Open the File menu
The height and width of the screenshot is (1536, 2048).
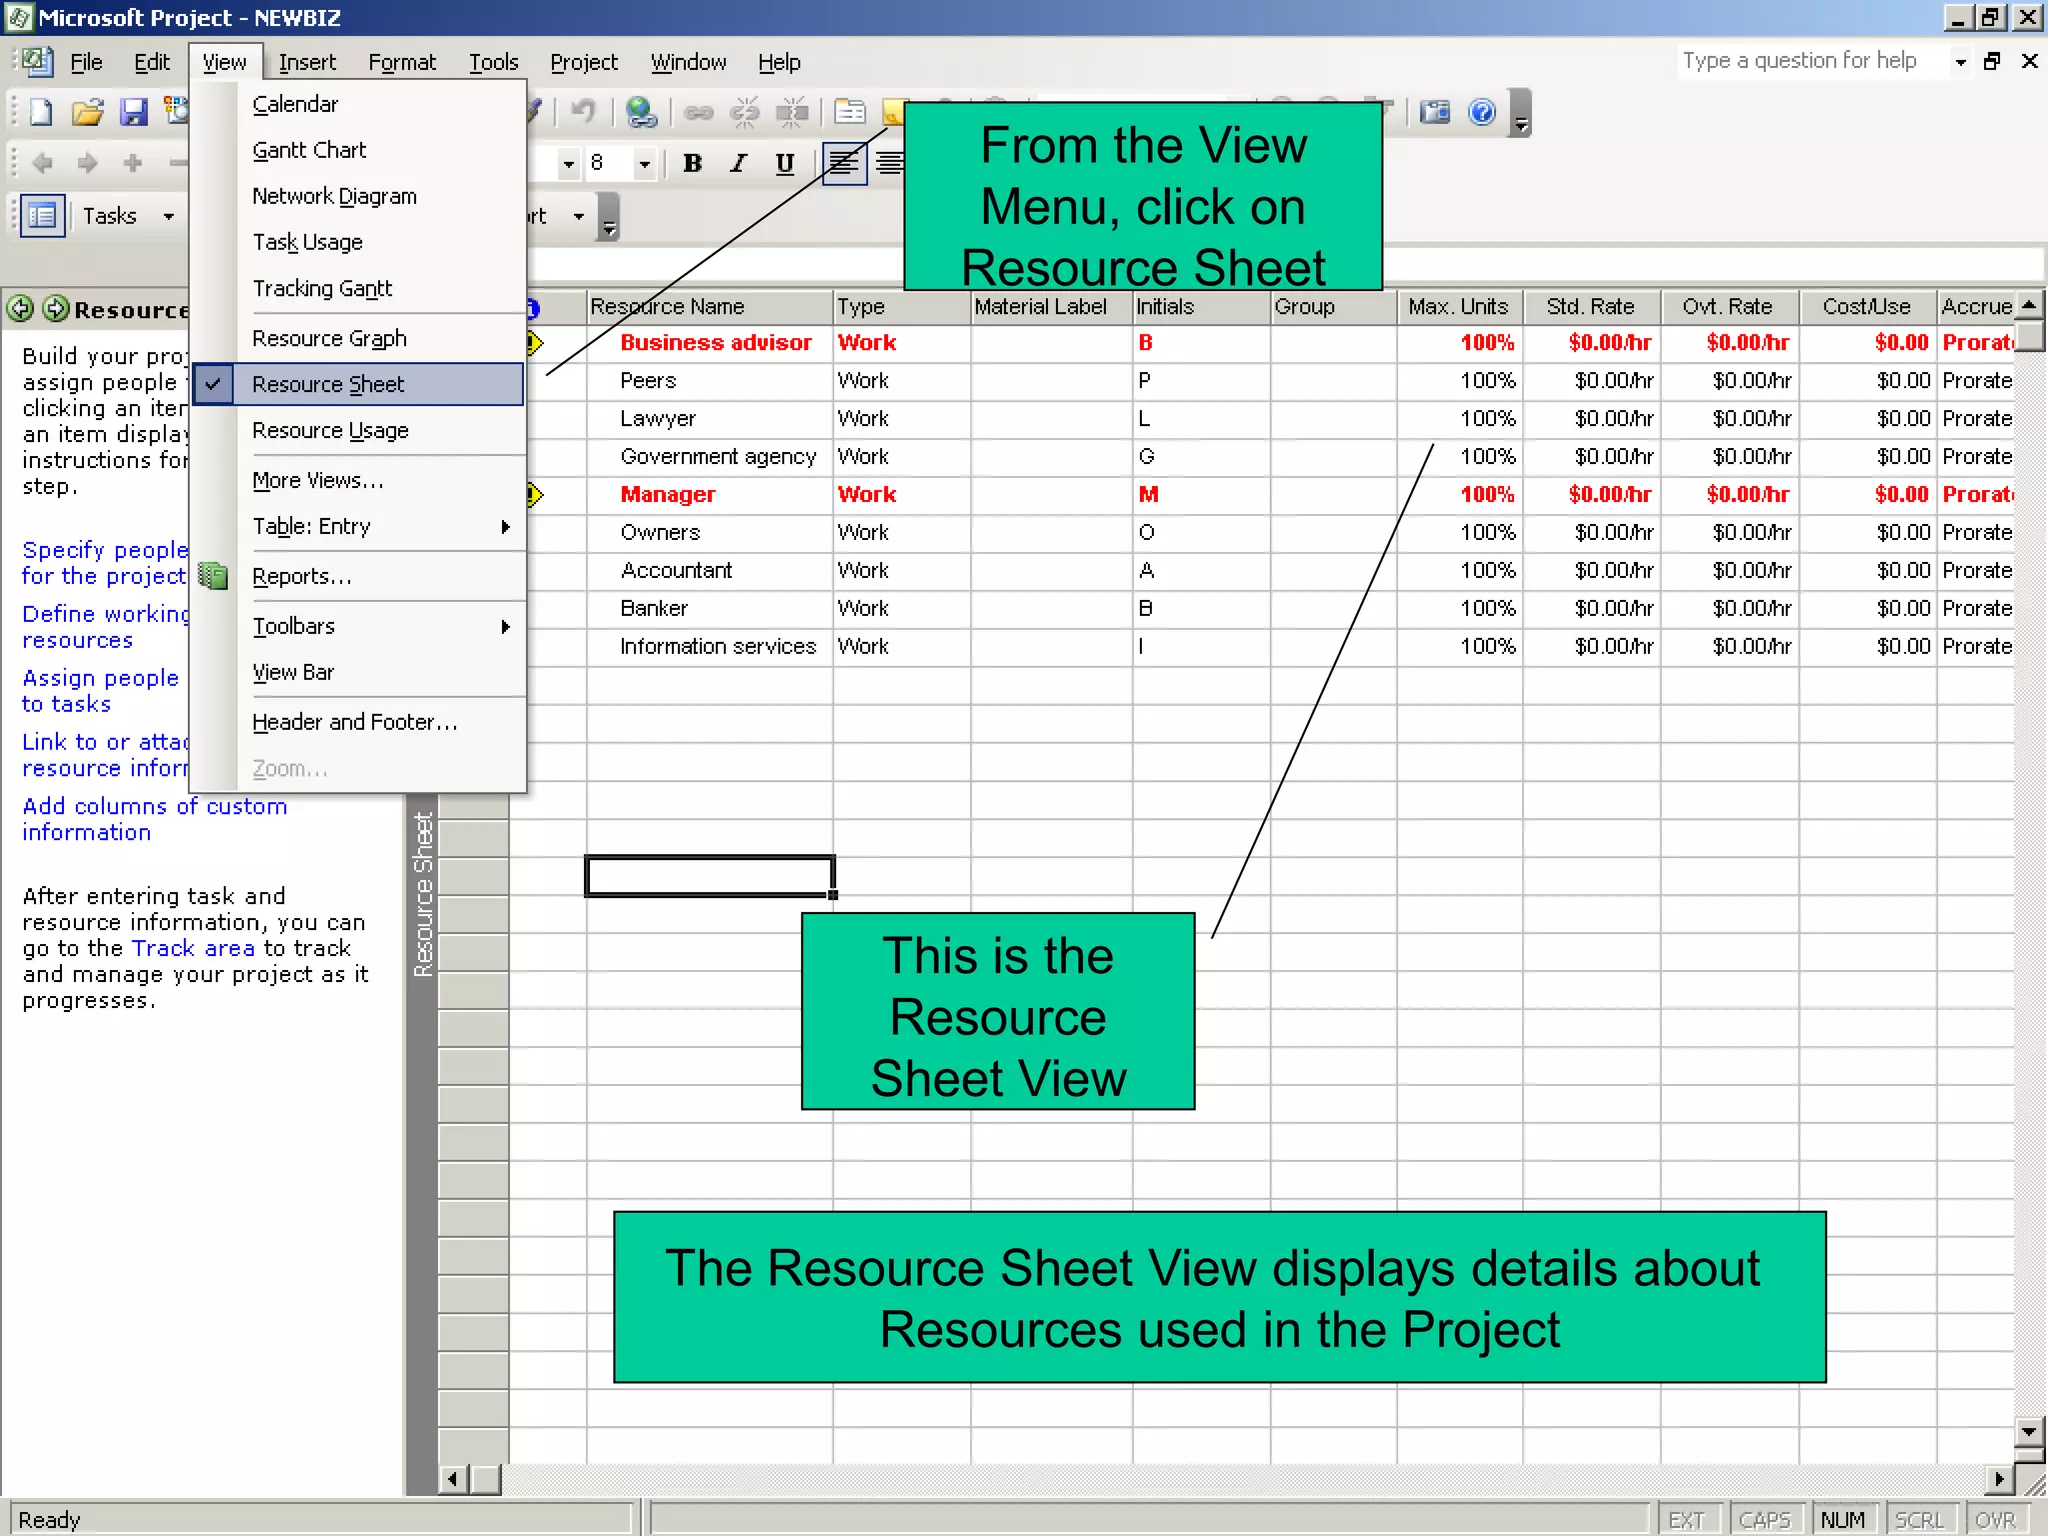[x=86, y=62]
